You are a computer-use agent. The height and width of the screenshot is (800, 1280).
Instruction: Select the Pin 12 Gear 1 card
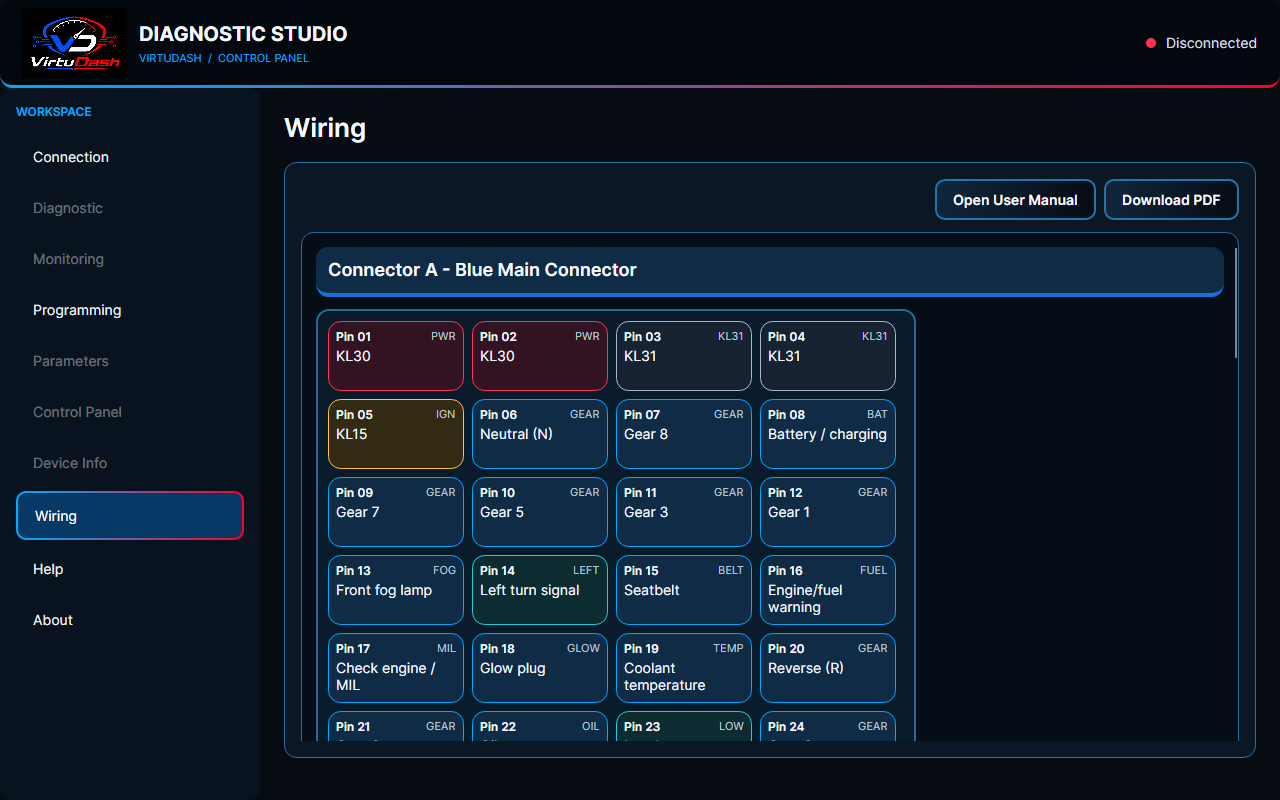click(x=828, y=512)
